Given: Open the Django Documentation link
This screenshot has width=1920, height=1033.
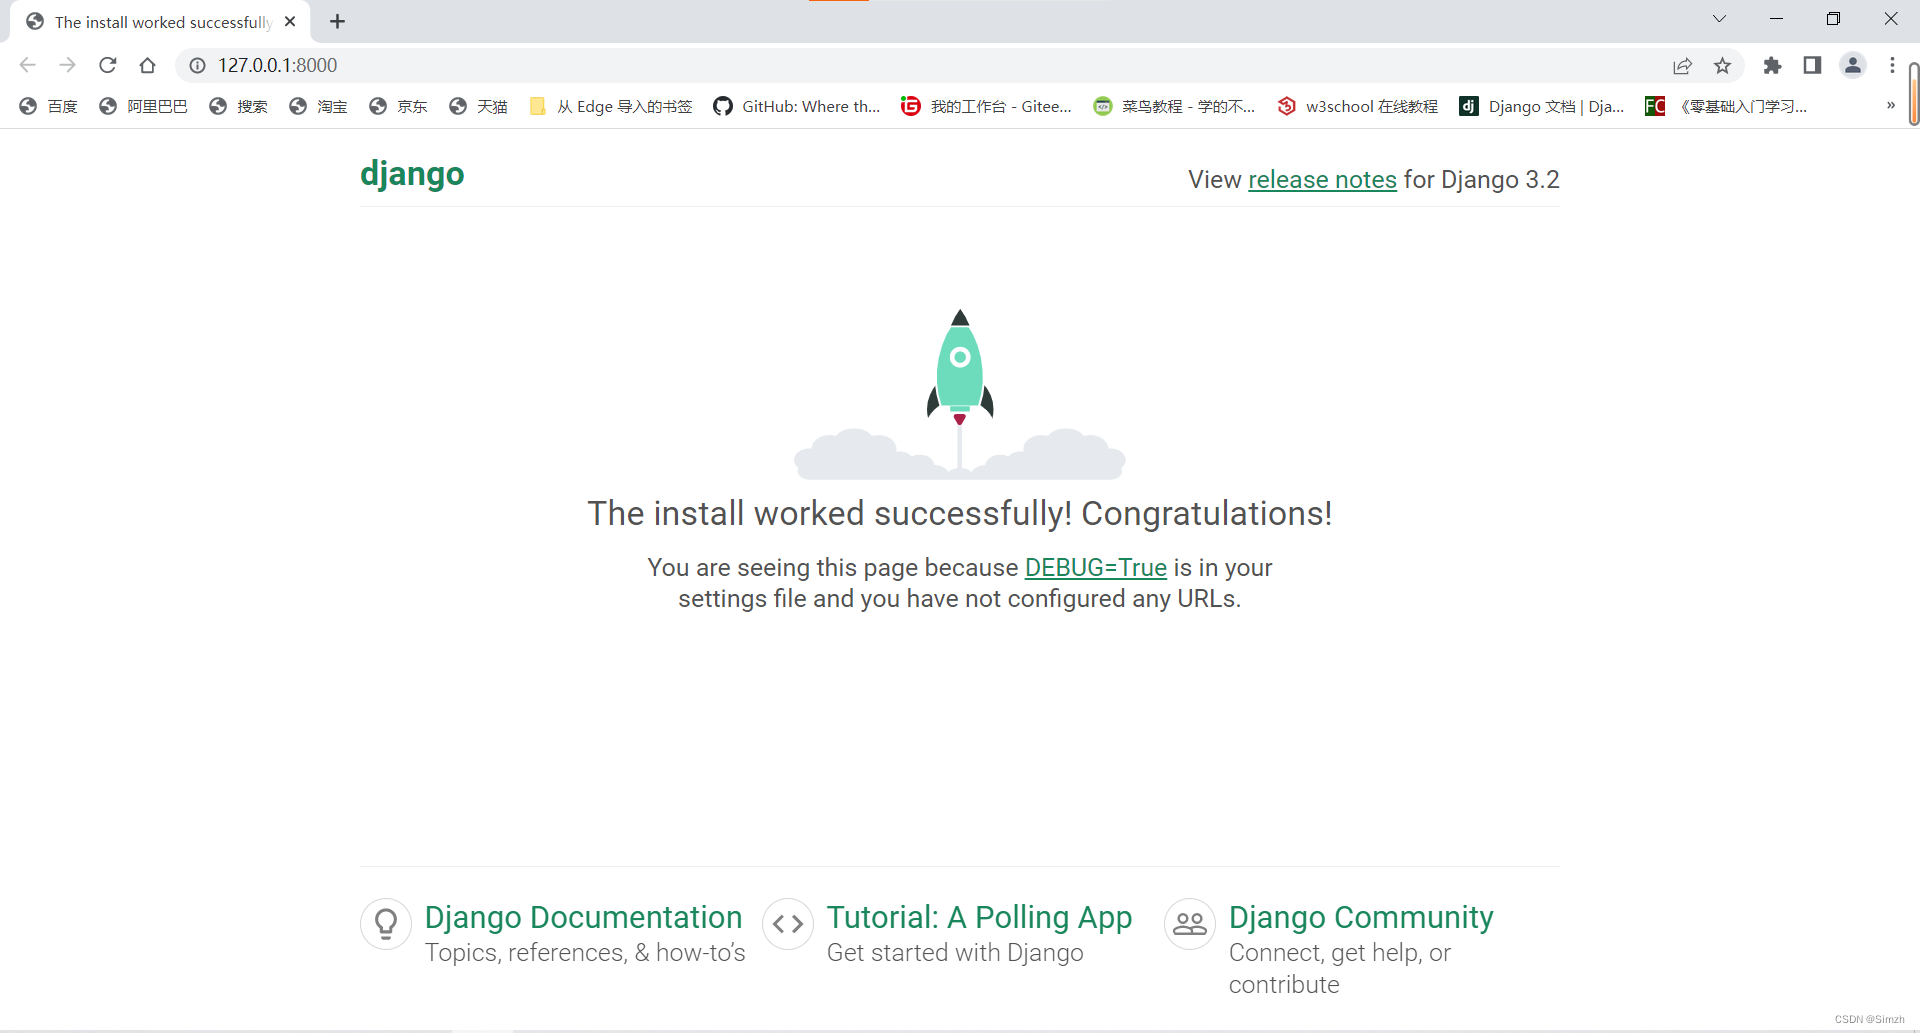Looking at the screenshot, I should [x=583, y=917].
